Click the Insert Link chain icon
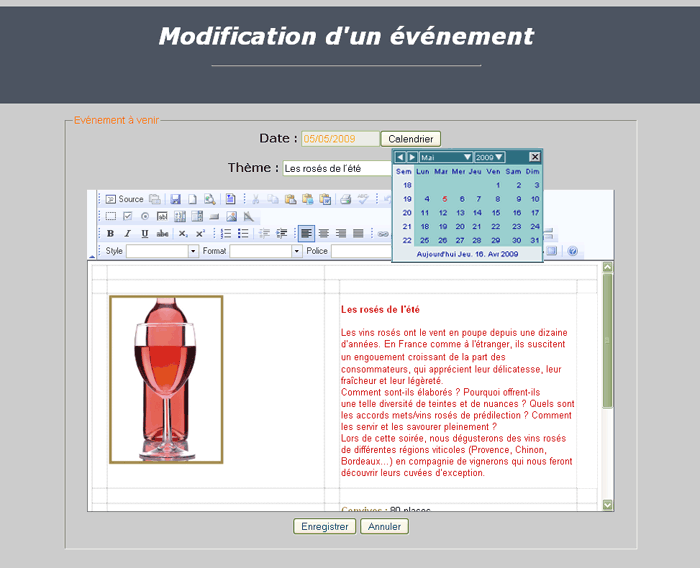The height and width of the screenshot is (568, 700). pos(383,234)
